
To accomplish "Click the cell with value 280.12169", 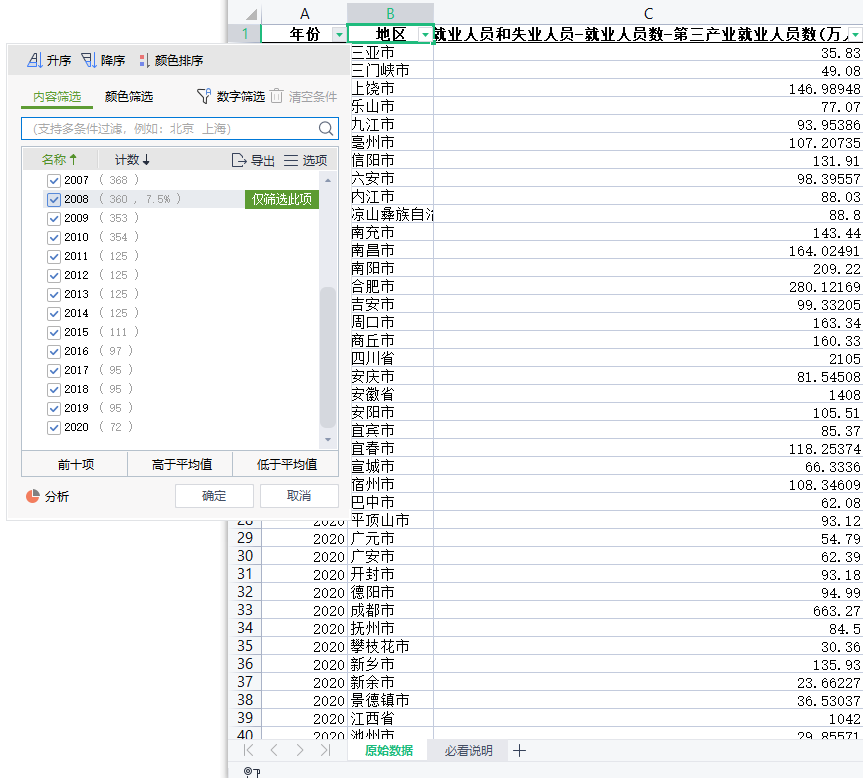I will [x=648, y=287].
